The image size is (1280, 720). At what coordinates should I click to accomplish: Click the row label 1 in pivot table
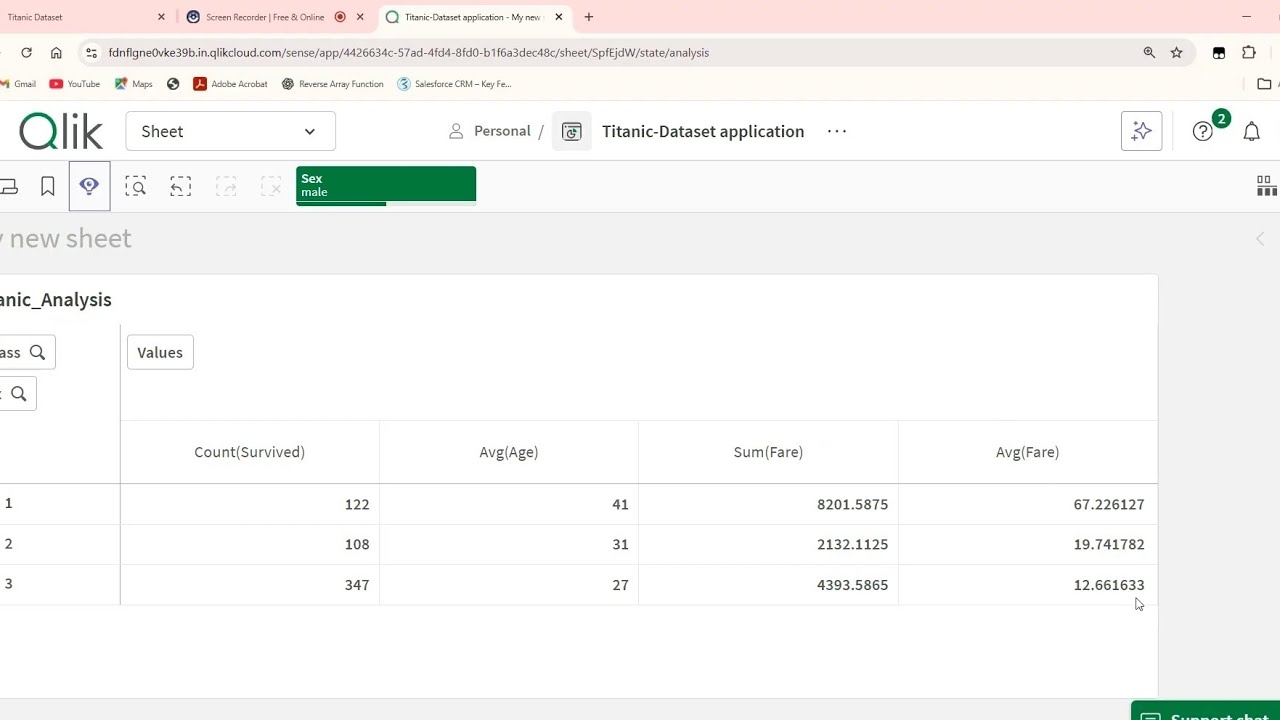[x=8, y=503]
